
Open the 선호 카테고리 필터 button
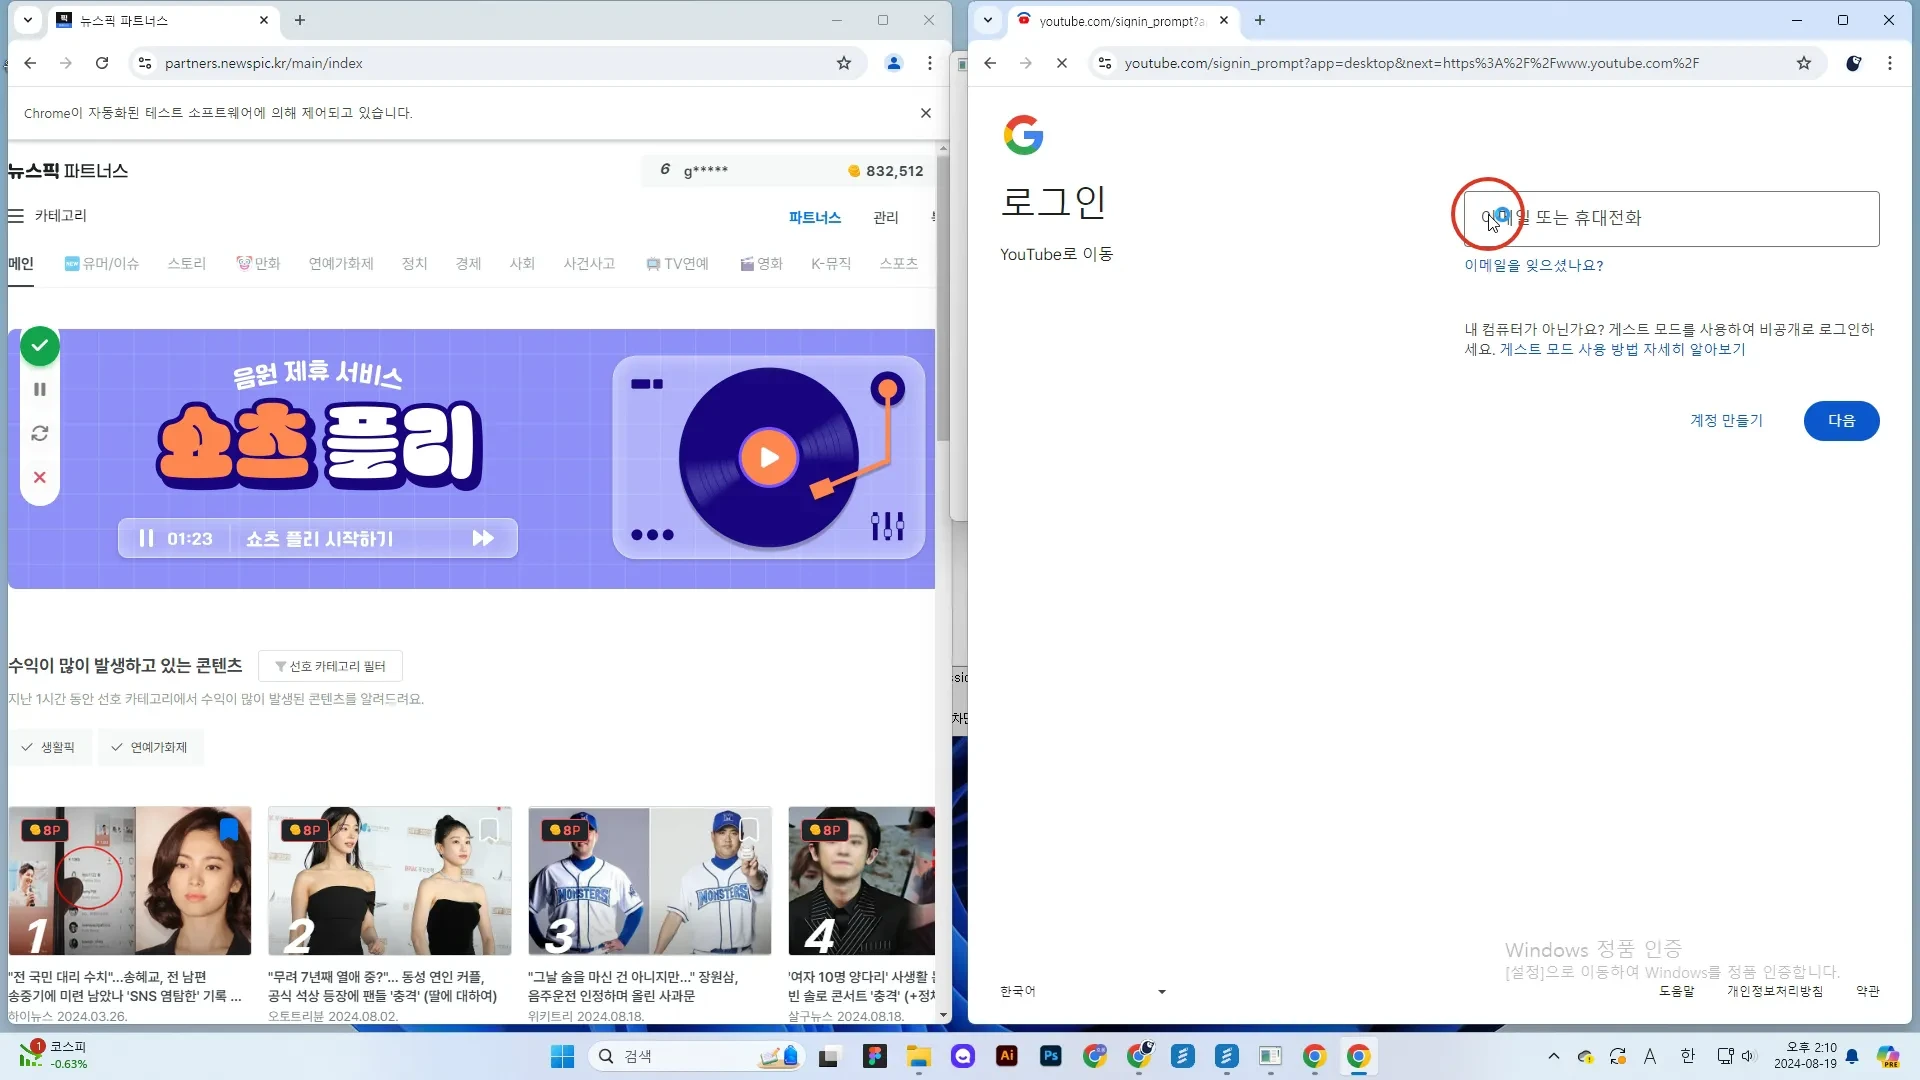click(x=330, y=666)
